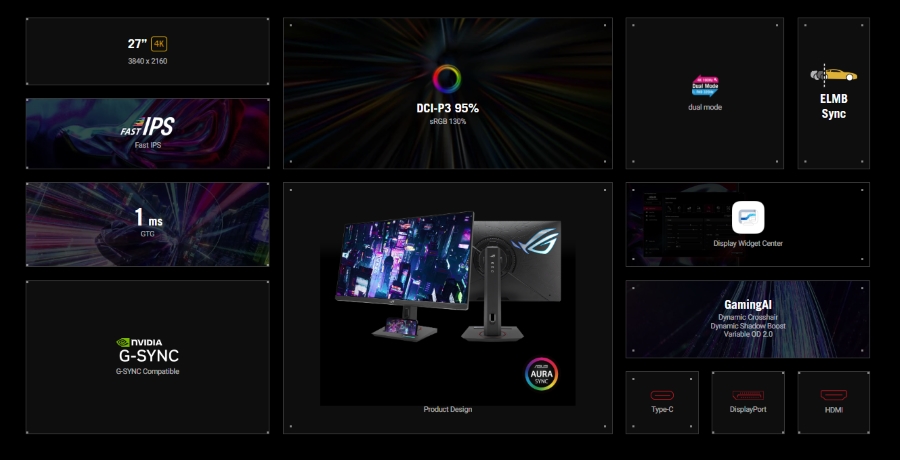Image resolution: width=900 pixels, height=460 pixels.
Task: Click the 4K resolution badge
Action: pos(159,44)
